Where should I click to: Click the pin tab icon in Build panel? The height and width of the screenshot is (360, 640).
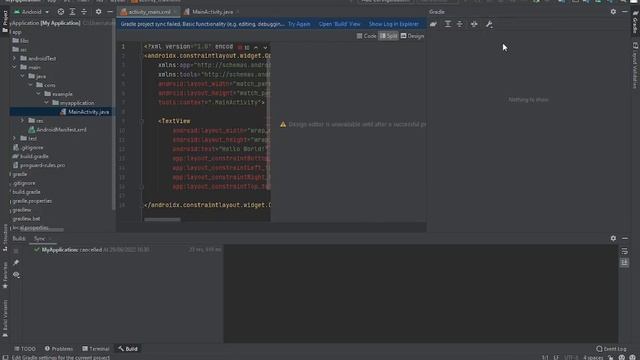pyautogui.click(x=16, y=262)
